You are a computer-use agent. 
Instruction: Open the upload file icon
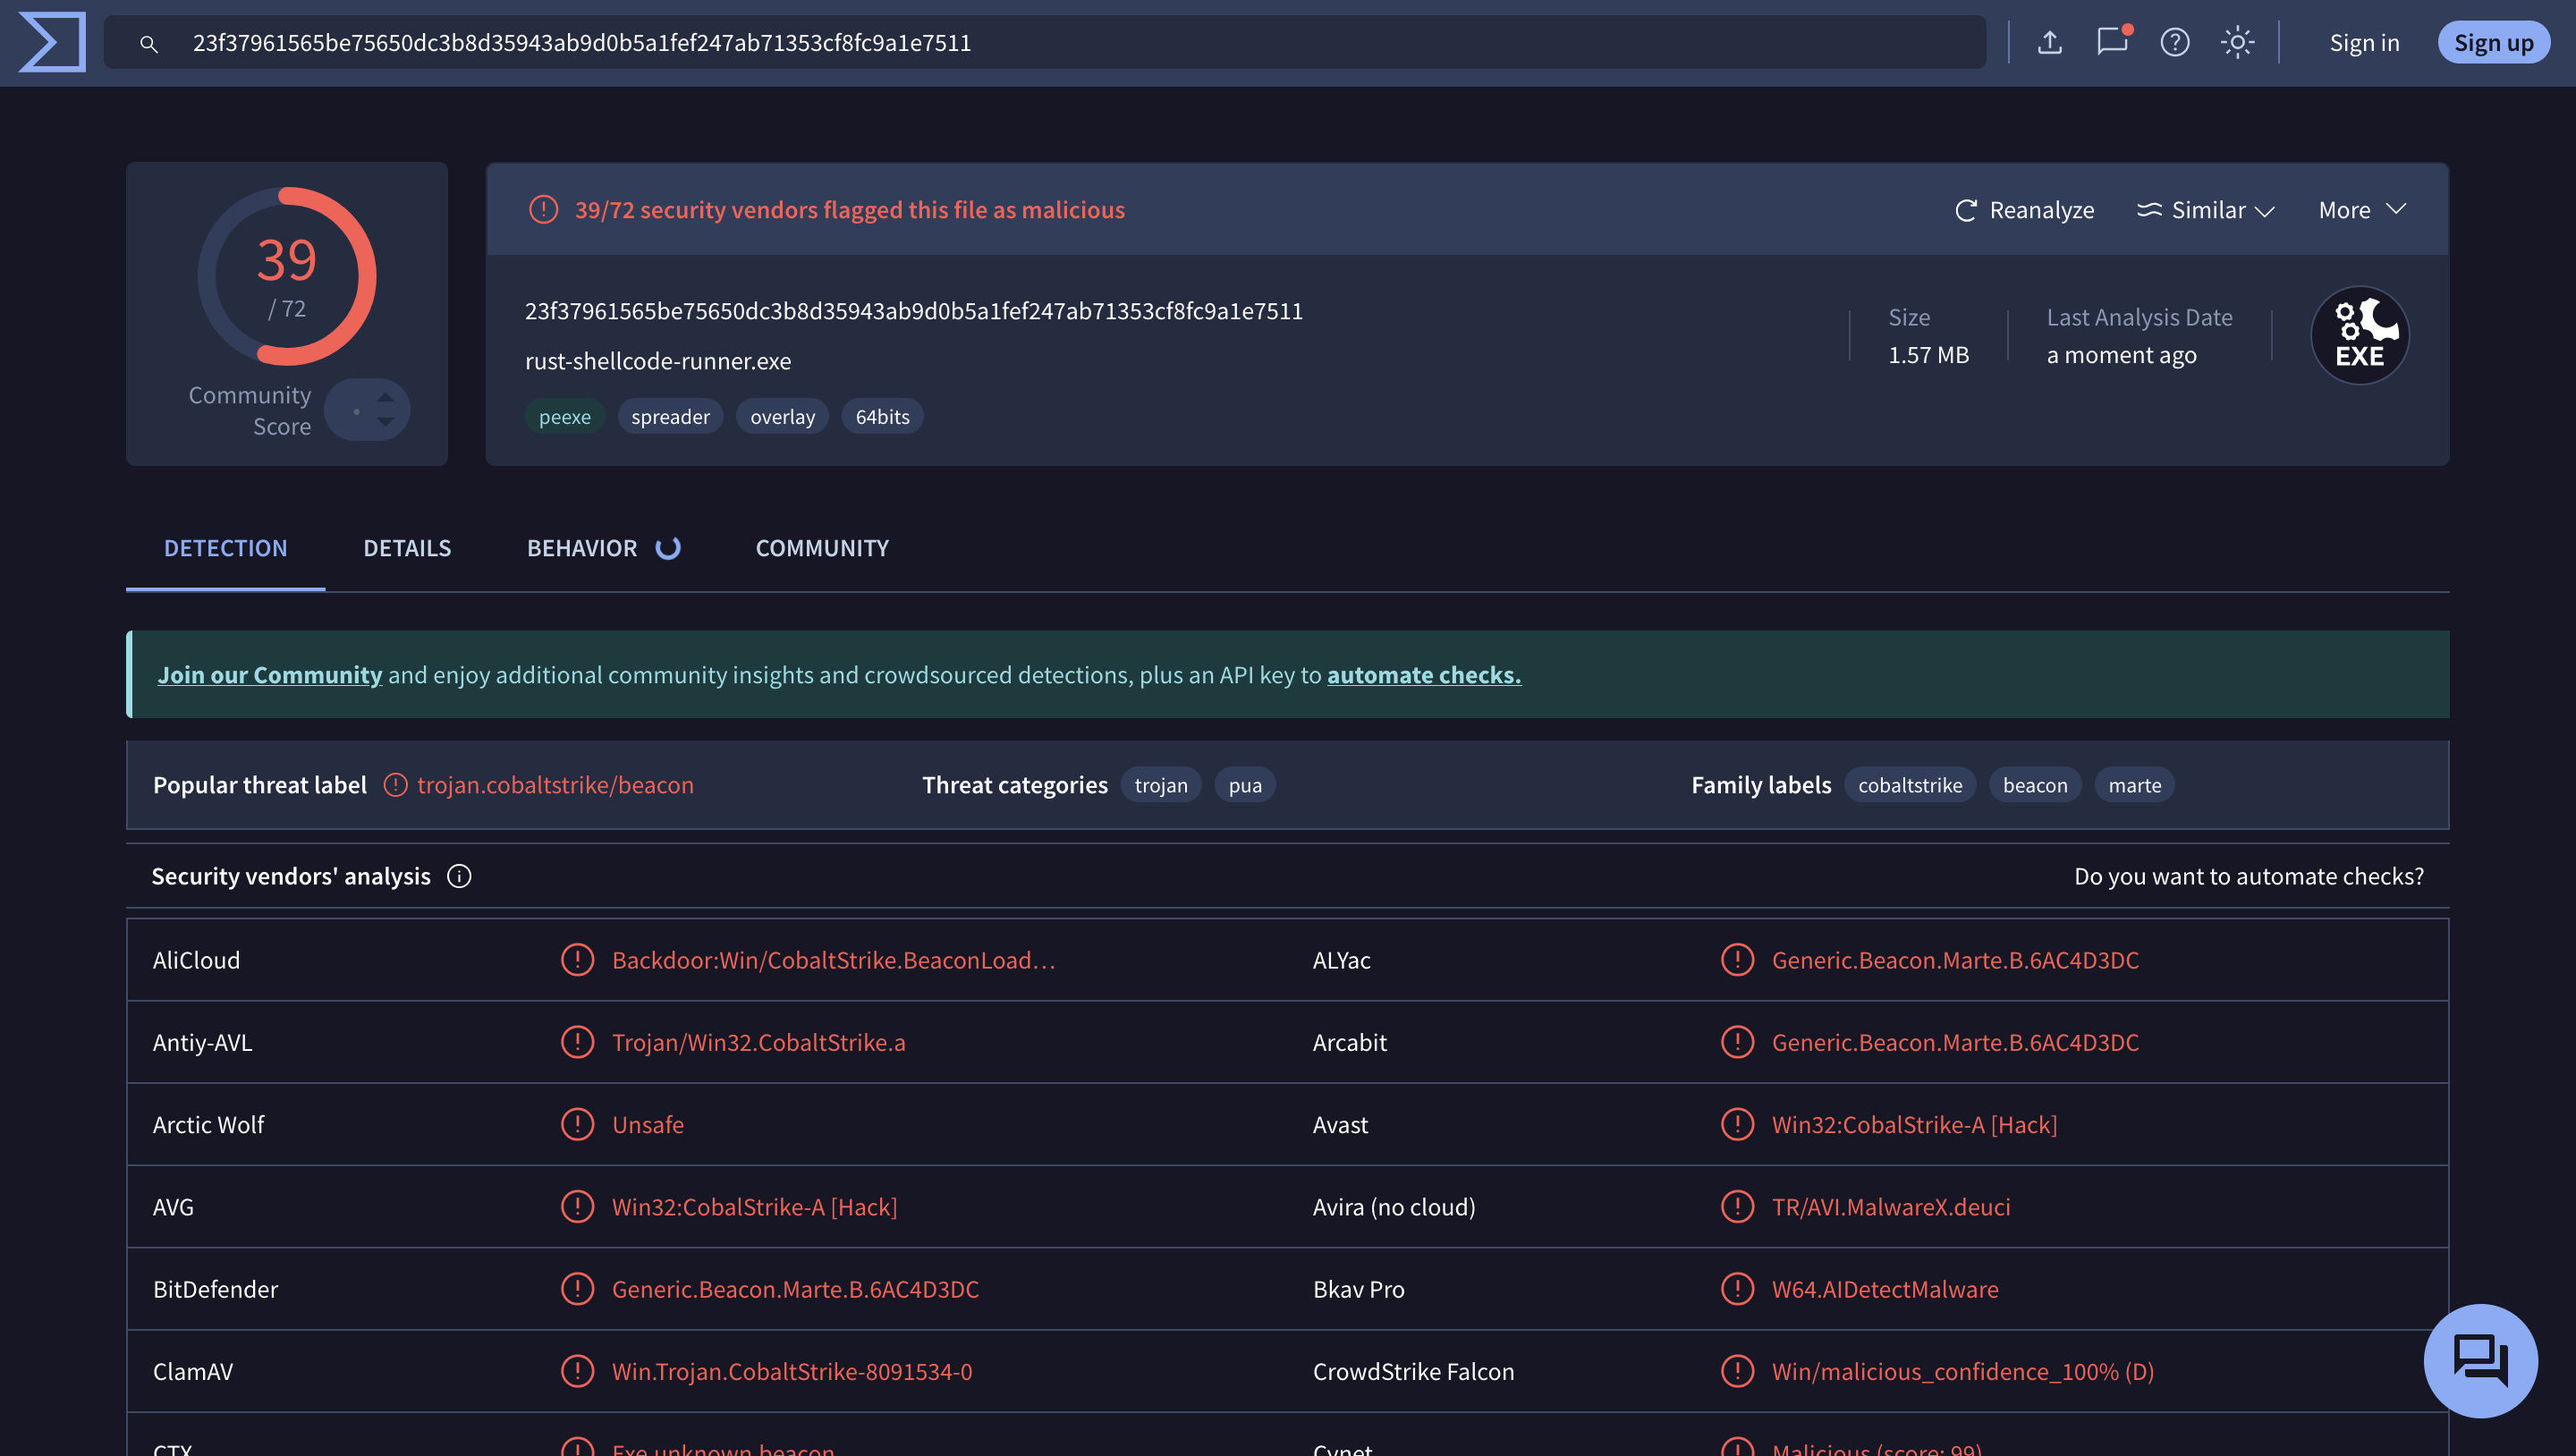(2049, 42)
